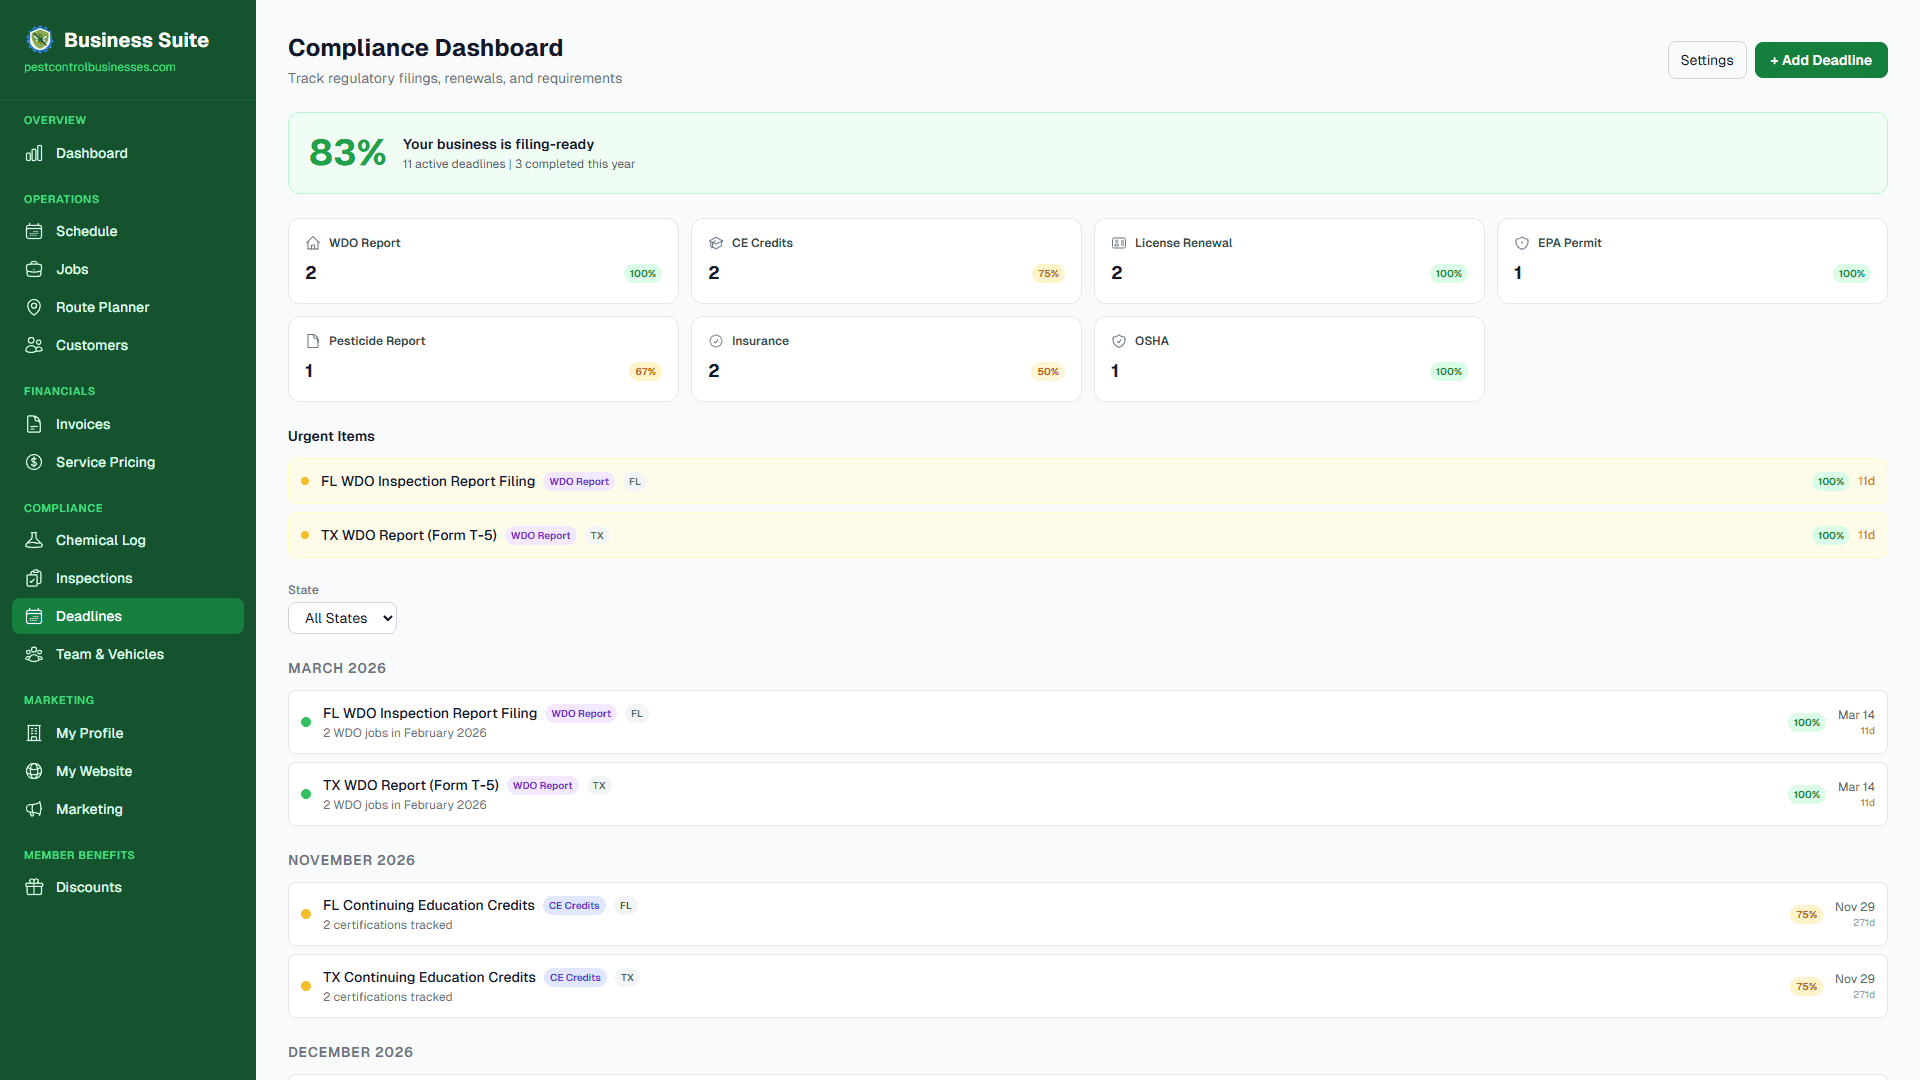
Task: Open the All States dropdown
Action: (x=342, y=618)
